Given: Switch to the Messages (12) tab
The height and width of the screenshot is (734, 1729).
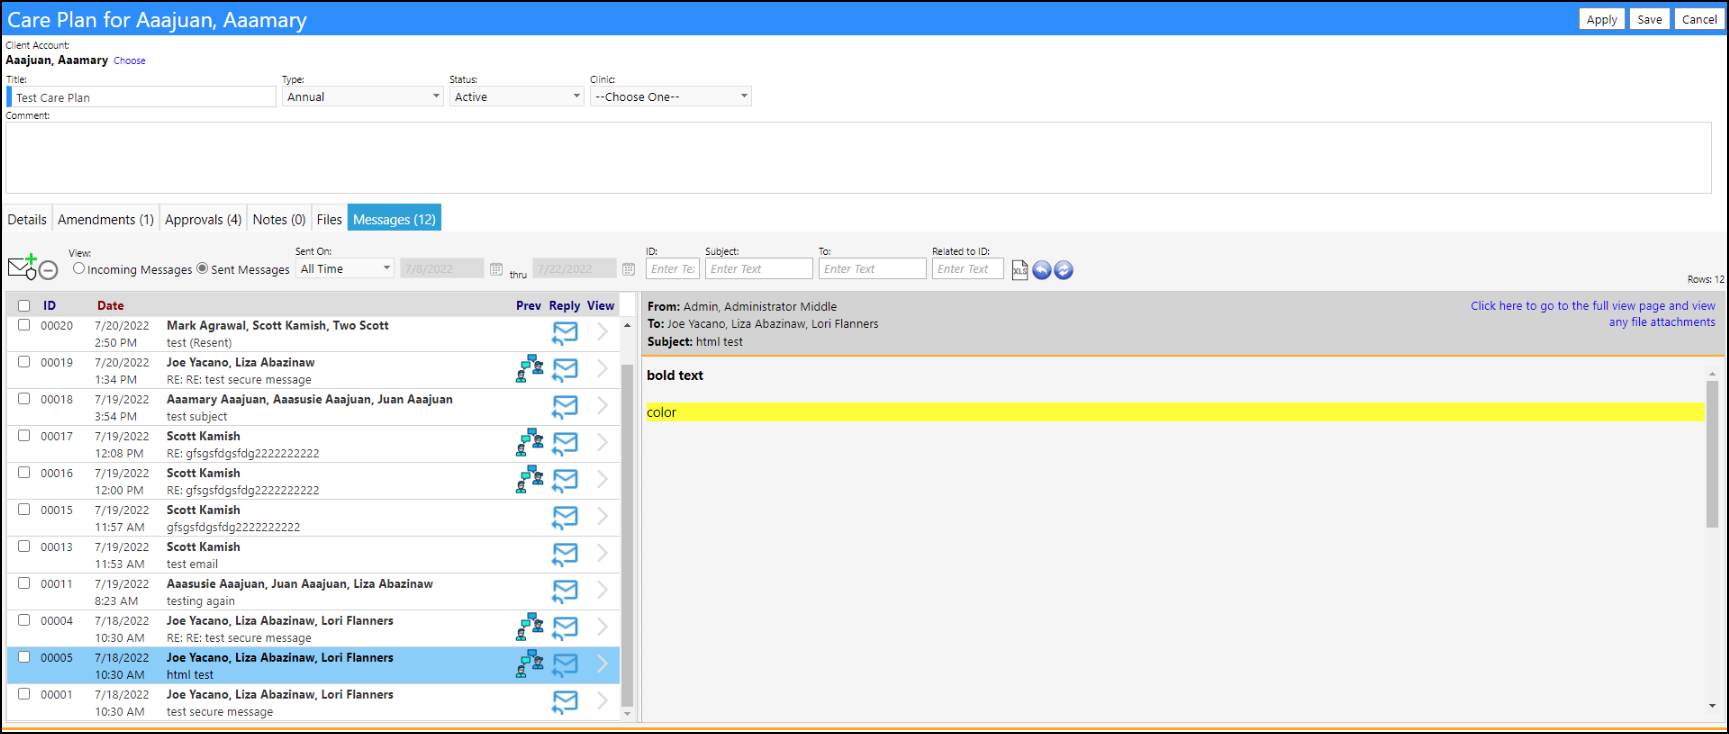Looking at the screenshot, I should click(x=394, y=219).
